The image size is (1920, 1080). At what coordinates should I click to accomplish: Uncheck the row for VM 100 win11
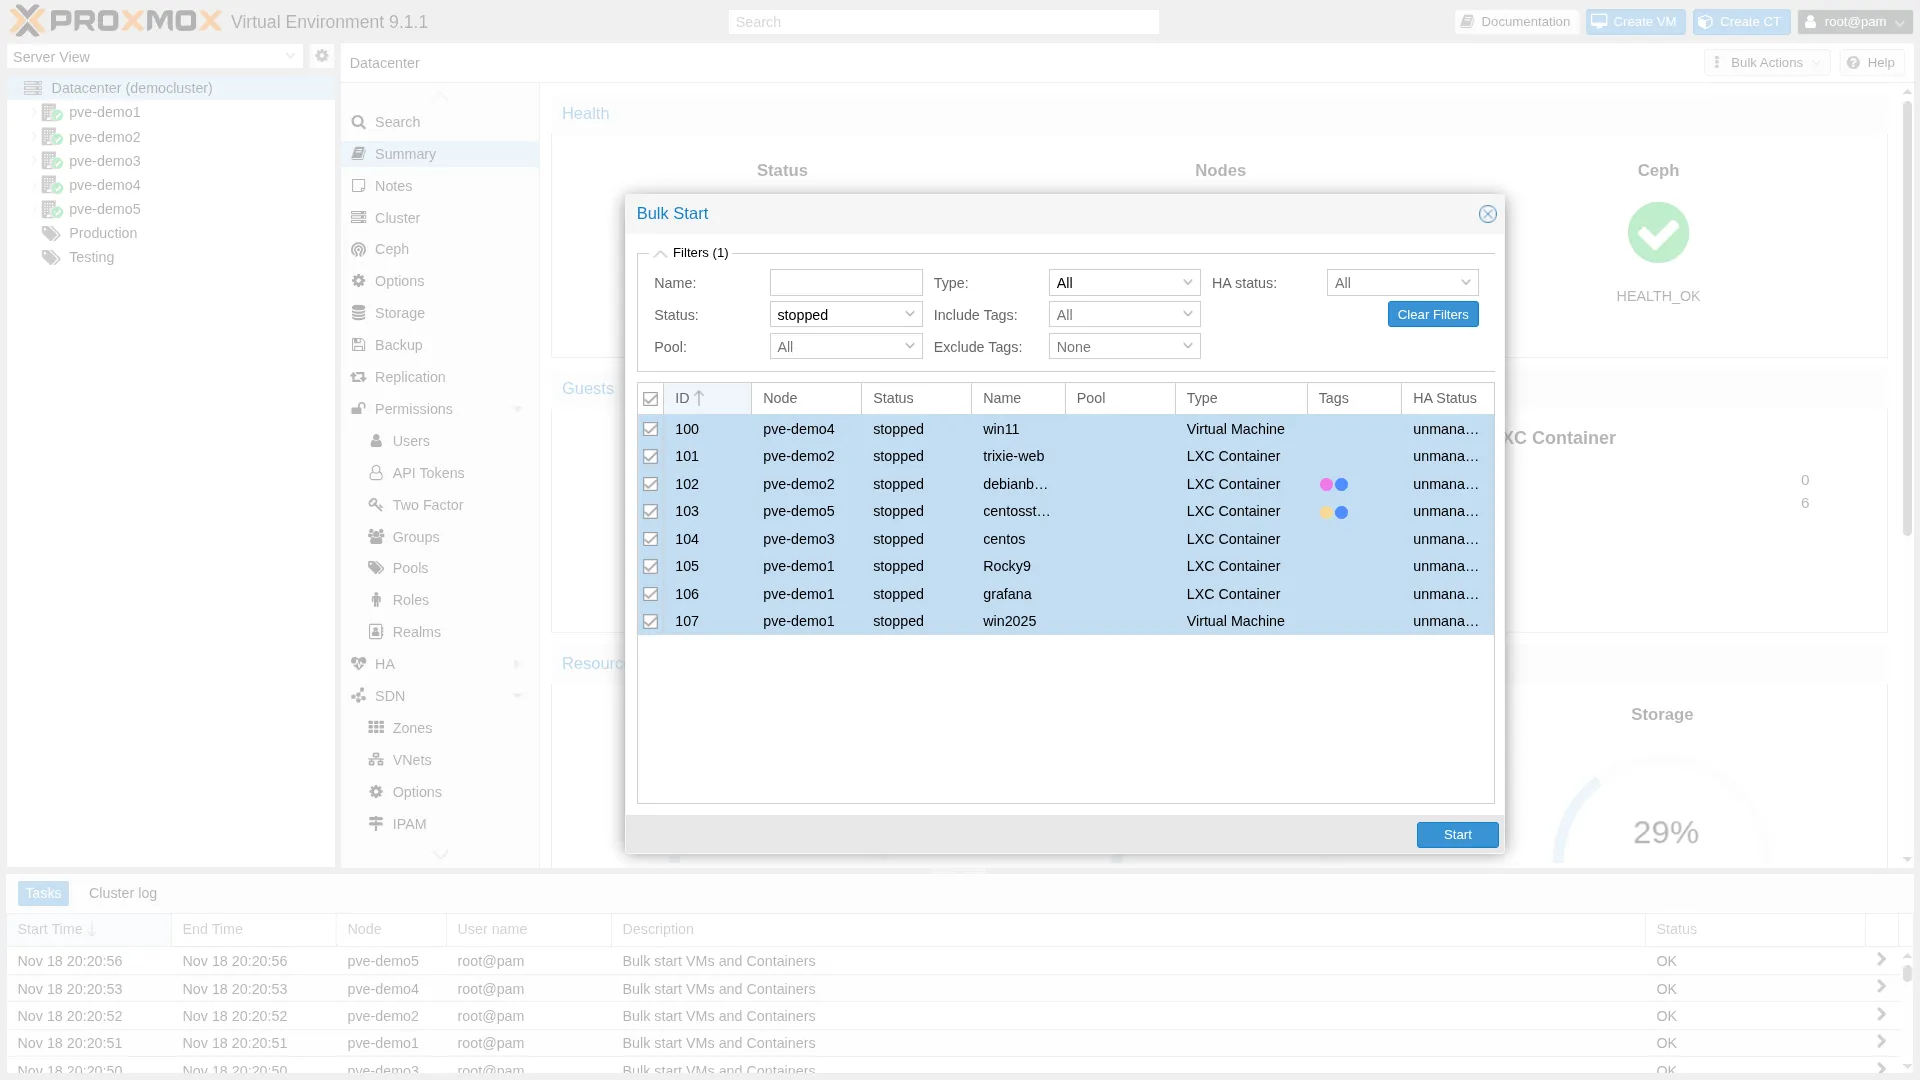652,429
